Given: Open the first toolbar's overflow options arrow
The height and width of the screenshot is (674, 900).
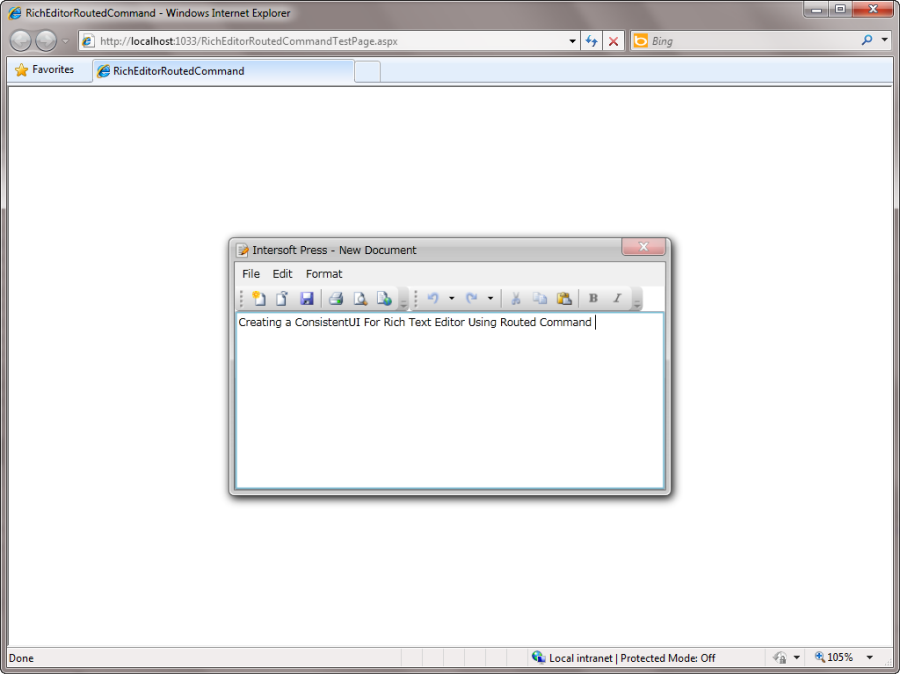Looking at the screenshot, I should (x=404, y=299).
